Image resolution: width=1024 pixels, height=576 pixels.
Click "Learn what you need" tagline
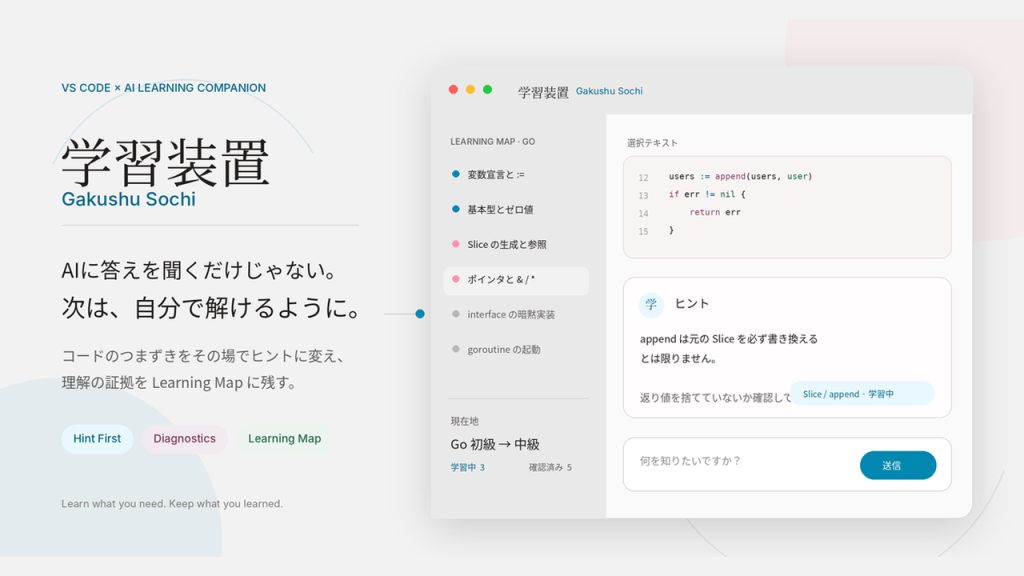pos(172,504)
